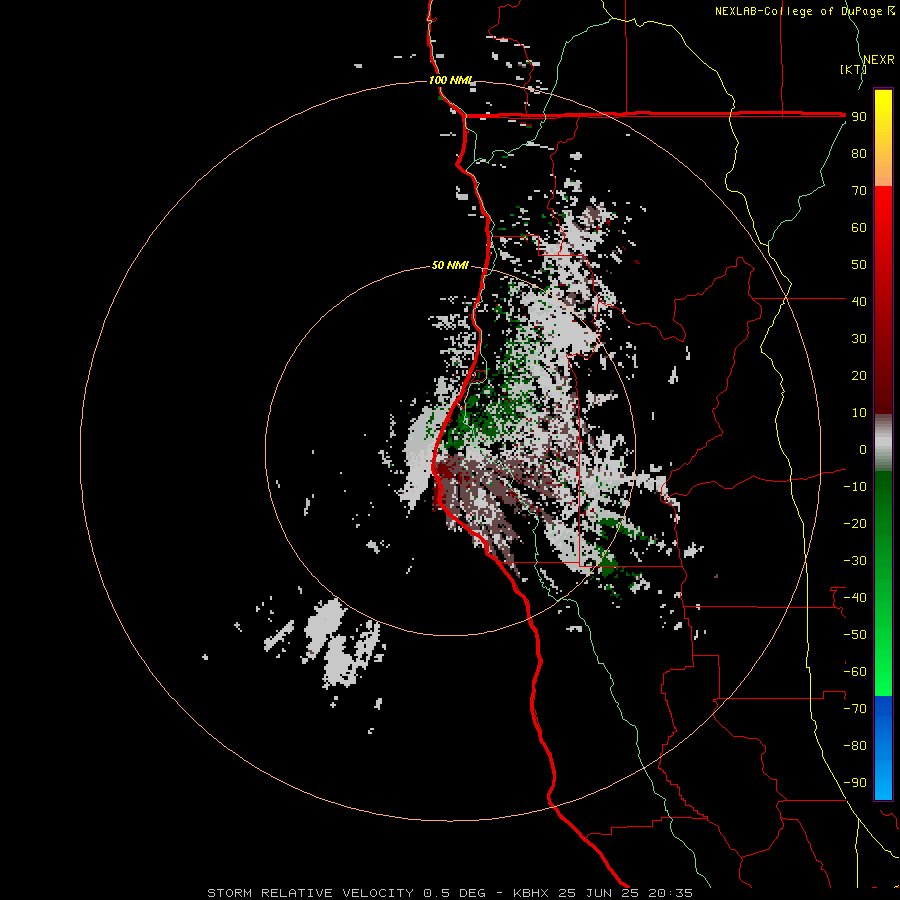
Task: Click the 20 value on the velocity scale
Action: click(x=859, y=376)
